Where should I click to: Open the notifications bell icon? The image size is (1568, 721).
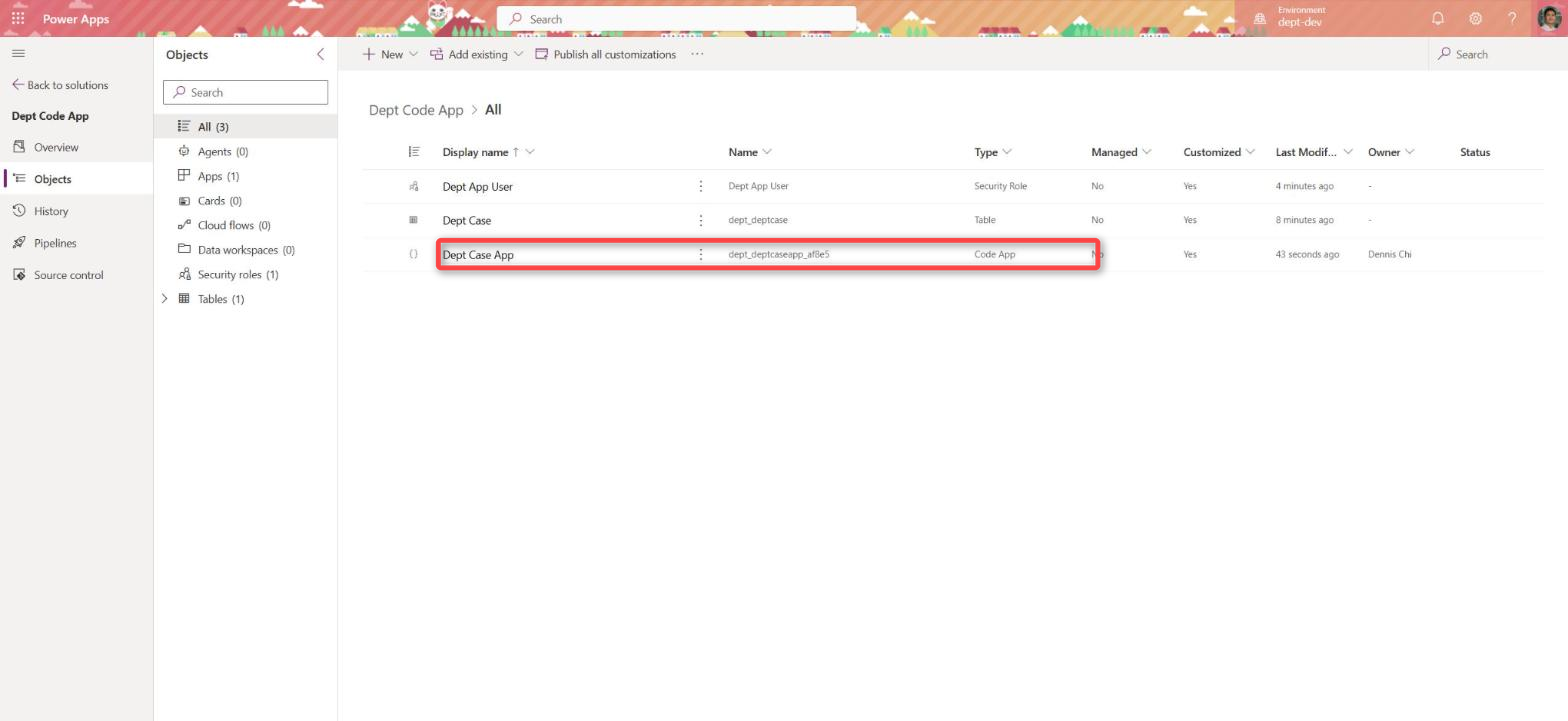point(1438,18)
